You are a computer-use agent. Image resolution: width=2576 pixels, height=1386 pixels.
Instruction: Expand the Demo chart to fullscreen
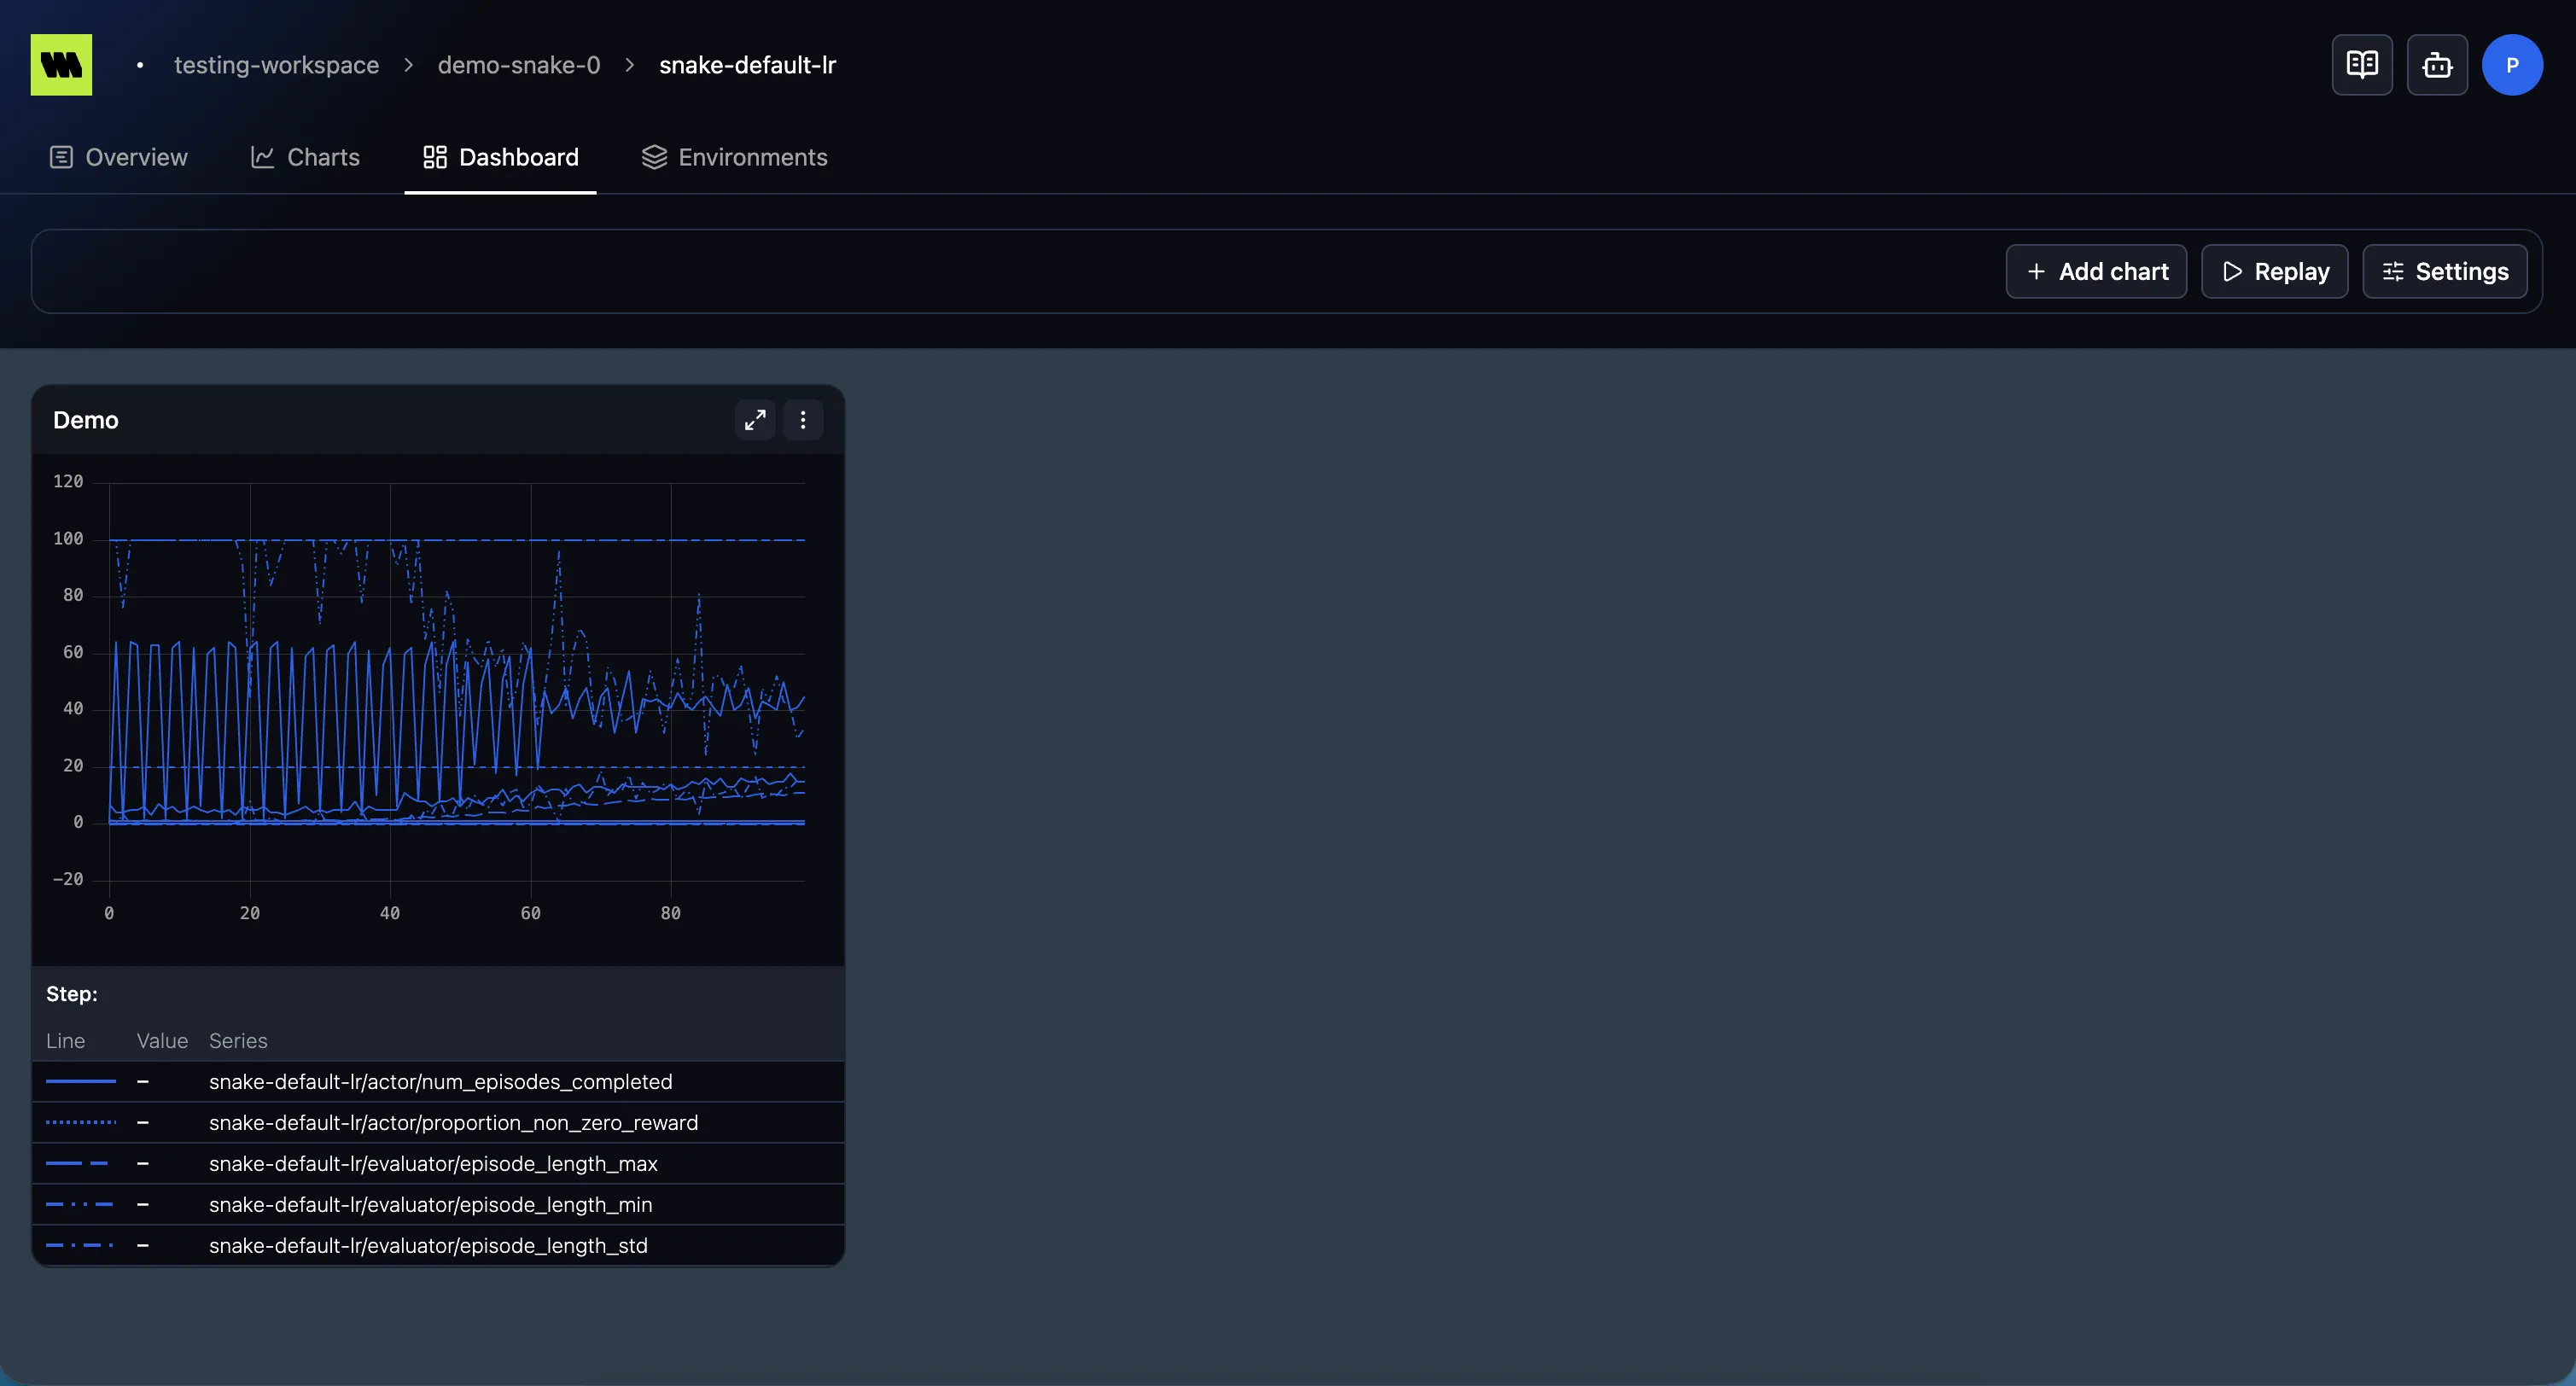755,420
